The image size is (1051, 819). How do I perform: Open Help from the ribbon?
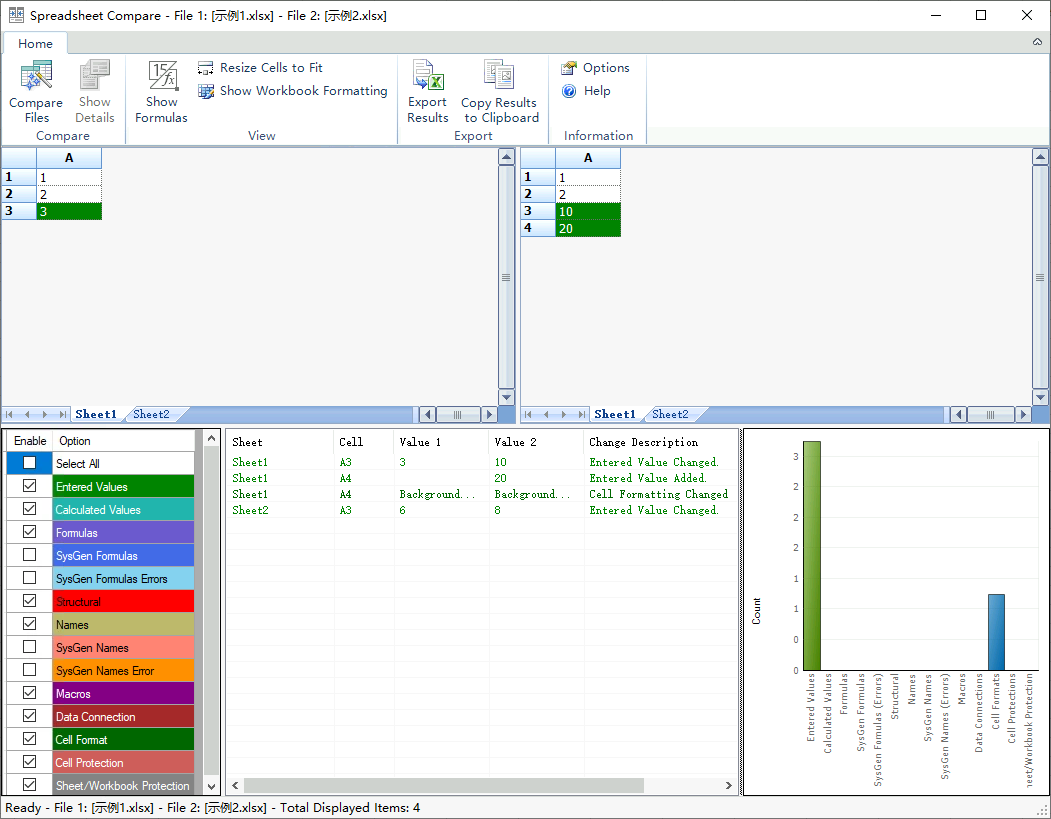[586, 91]
